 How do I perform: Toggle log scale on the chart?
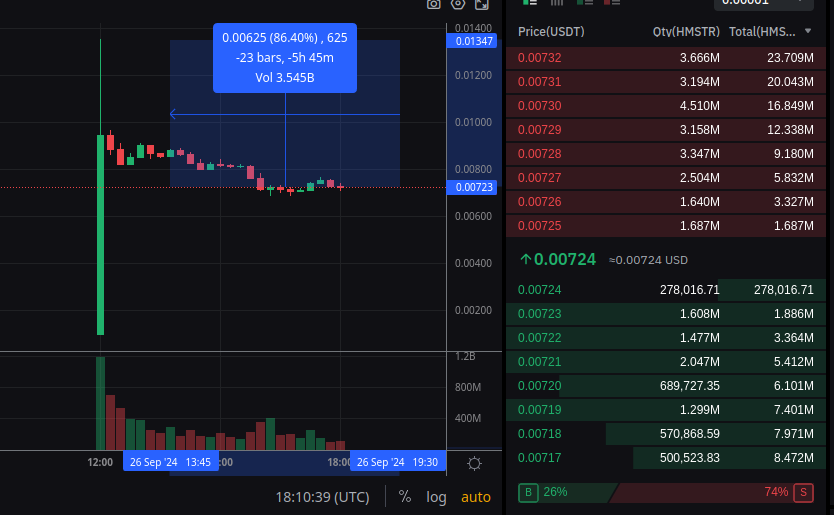[436, 497]
